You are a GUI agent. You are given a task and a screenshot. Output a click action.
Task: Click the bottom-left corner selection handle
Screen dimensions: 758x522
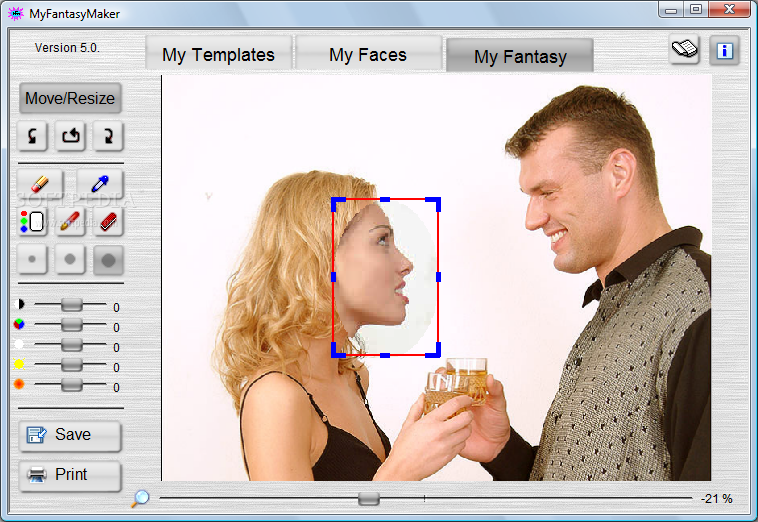tap(337, 351)
